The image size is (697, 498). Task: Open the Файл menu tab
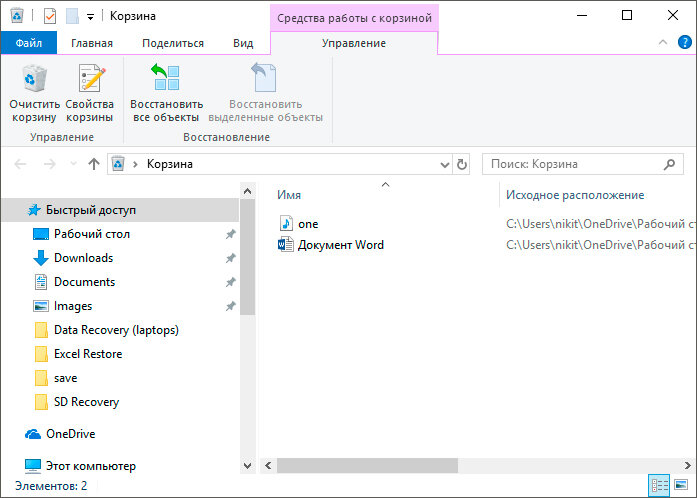pos(29,43)
